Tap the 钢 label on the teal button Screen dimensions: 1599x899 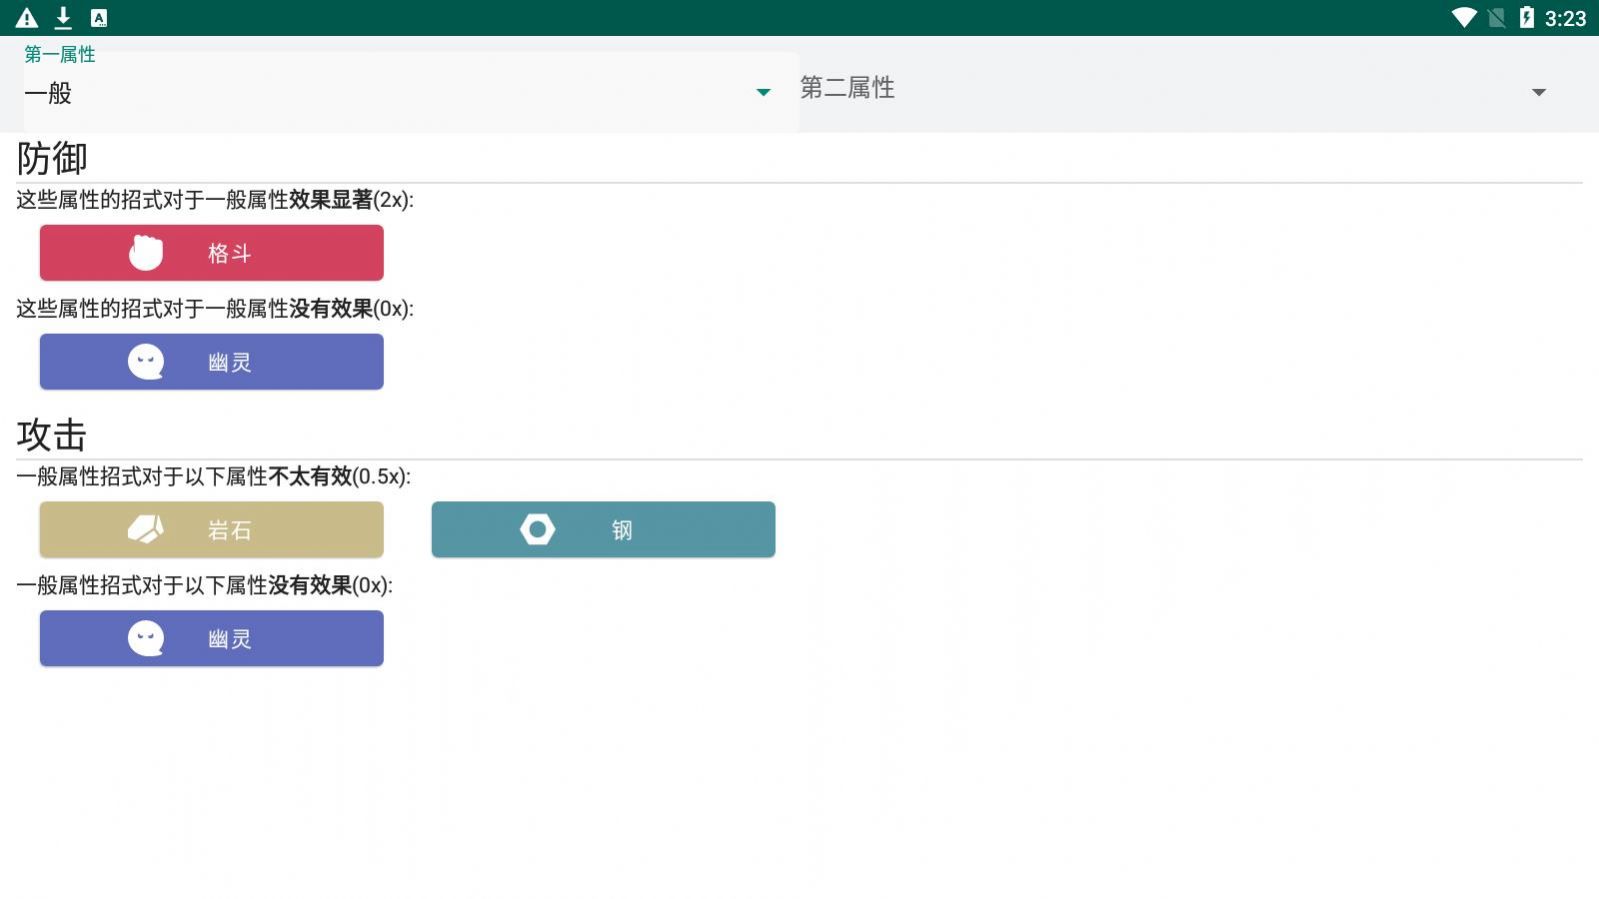tap(622, 531)
